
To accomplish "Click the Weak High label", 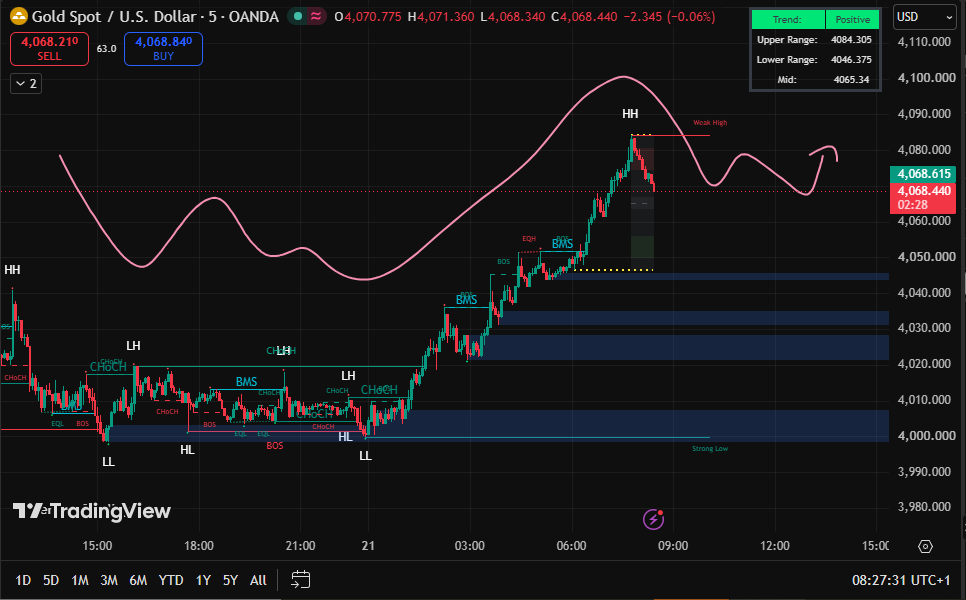I will tap(710, 123).
